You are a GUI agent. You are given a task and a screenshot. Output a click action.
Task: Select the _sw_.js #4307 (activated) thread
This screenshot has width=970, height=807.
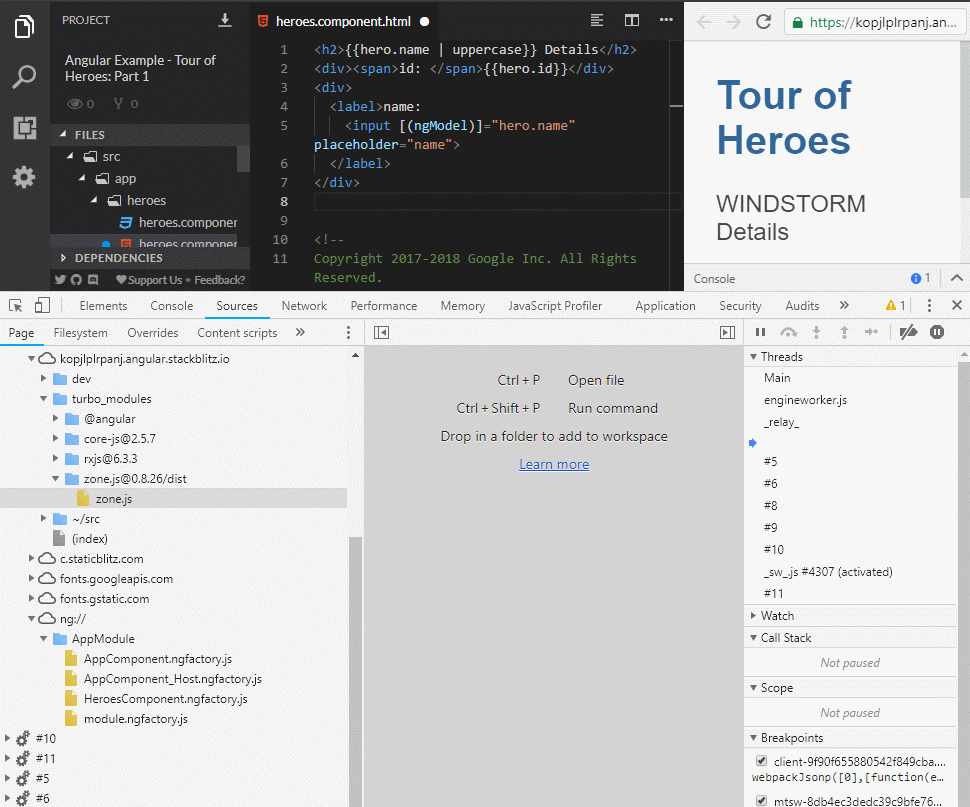click(828, 571)
